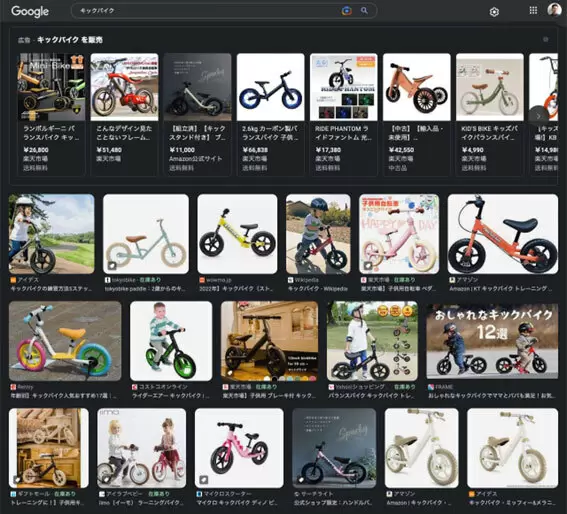Open the beige Miffy bike image from アイデス

pos(512,448)
